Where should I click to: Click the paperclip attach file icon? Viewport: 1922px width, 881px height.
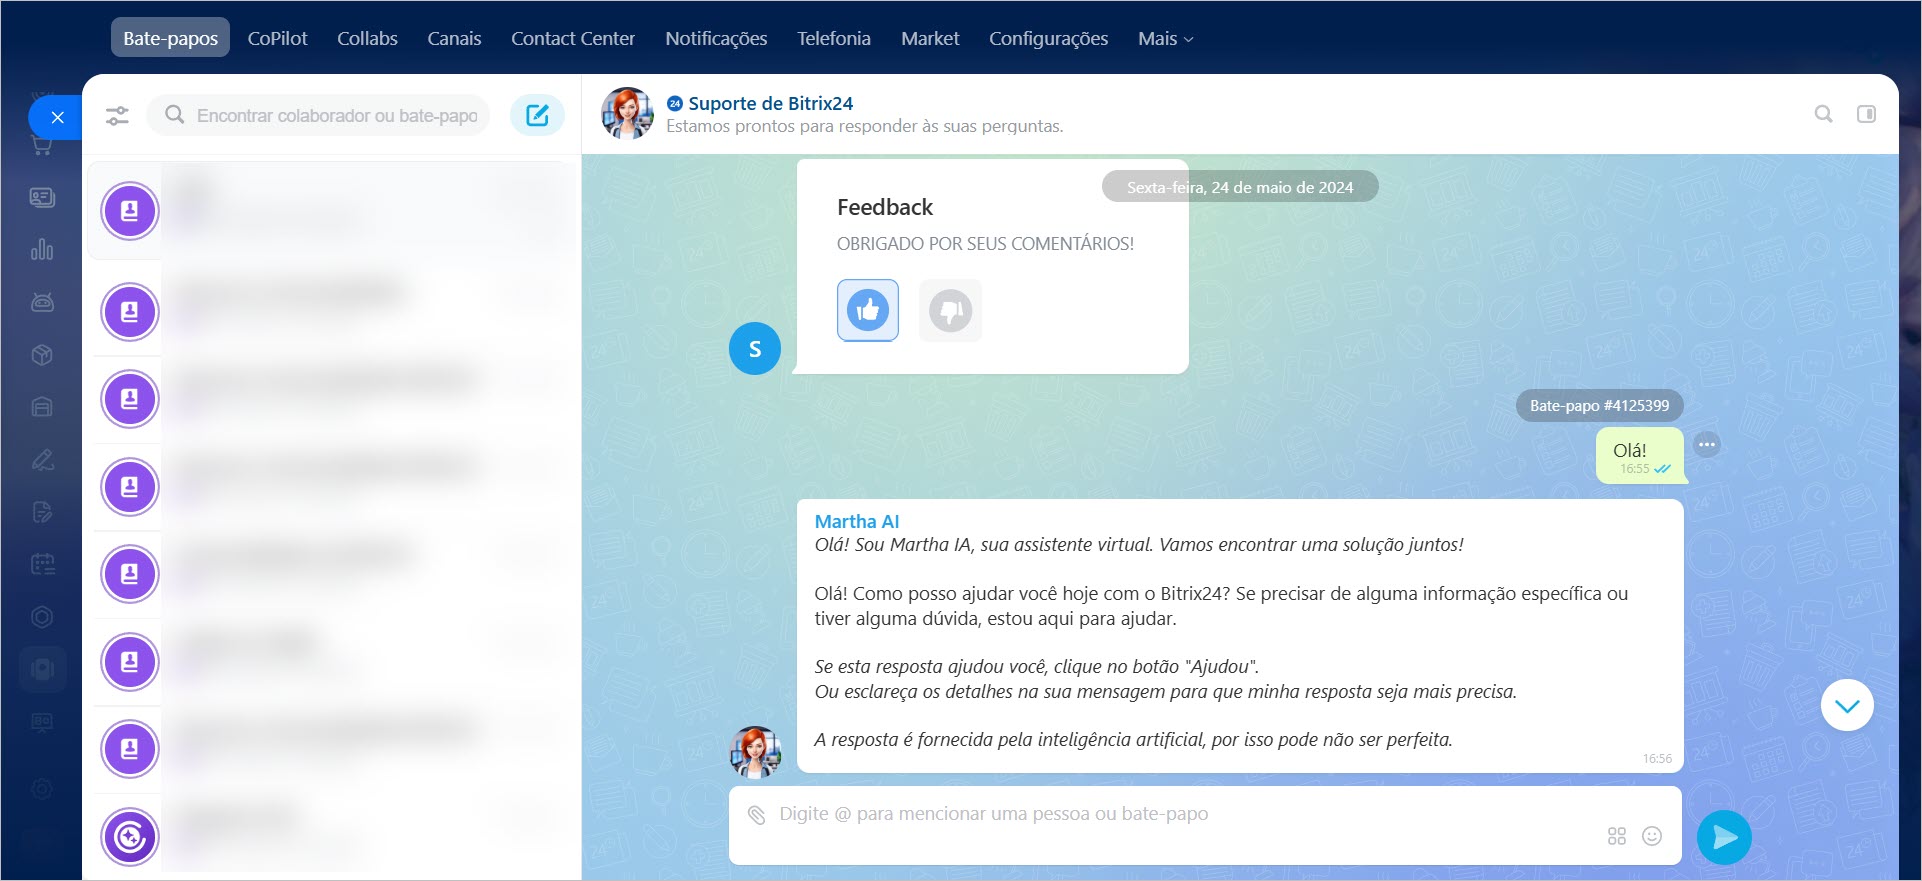coord(757,815)
